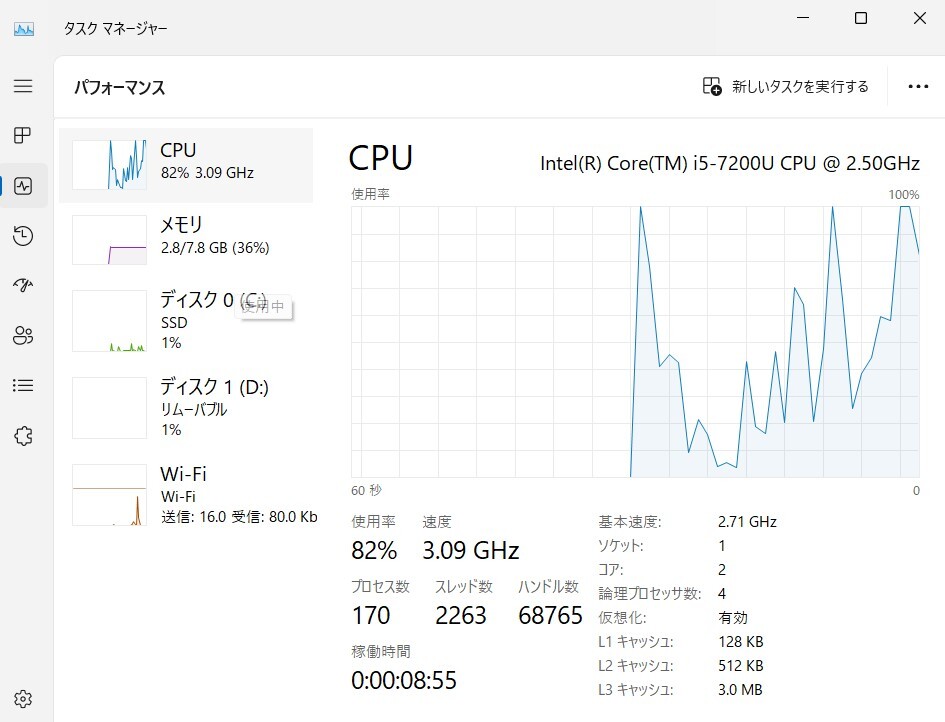Screen dimensions: 945x722
Task: Open Task Manager settings gear
Action: [23, 699]
